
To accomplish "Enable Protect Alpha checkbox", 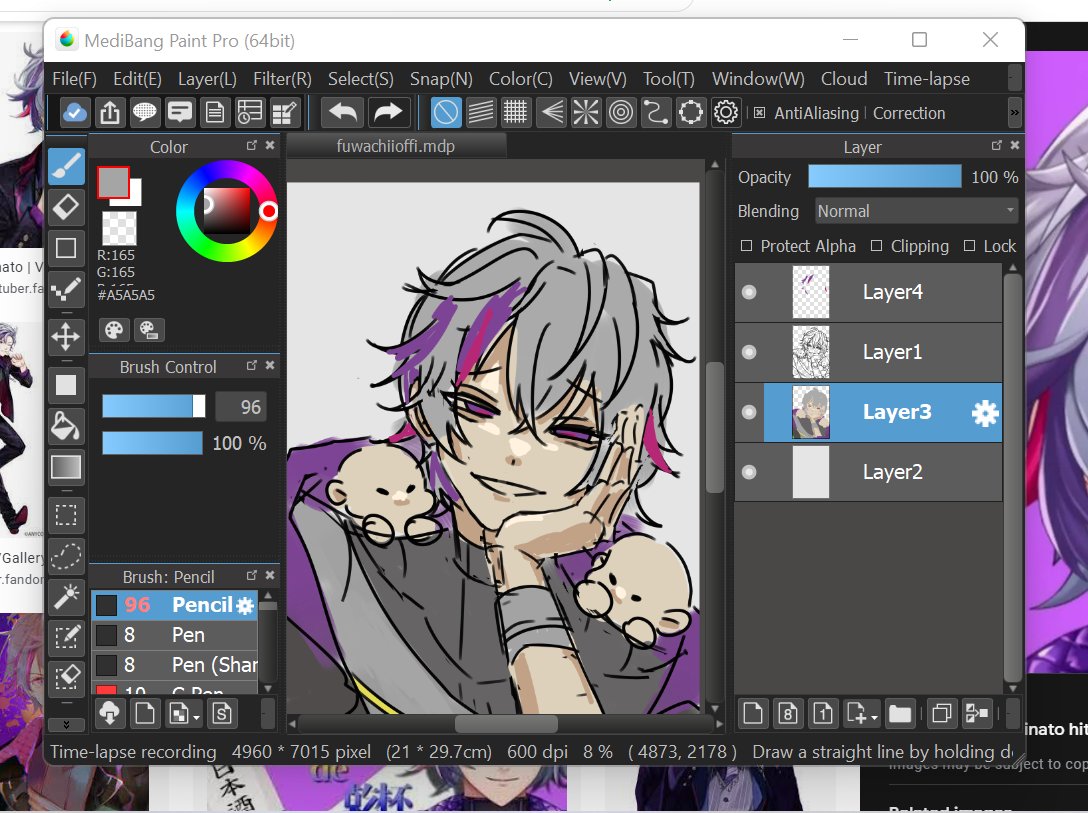I will [747, 246].
